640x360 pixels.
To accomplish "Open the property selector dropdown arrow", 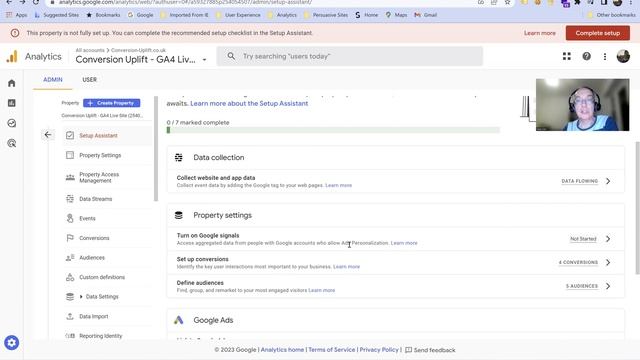I will tap(204, 60).
